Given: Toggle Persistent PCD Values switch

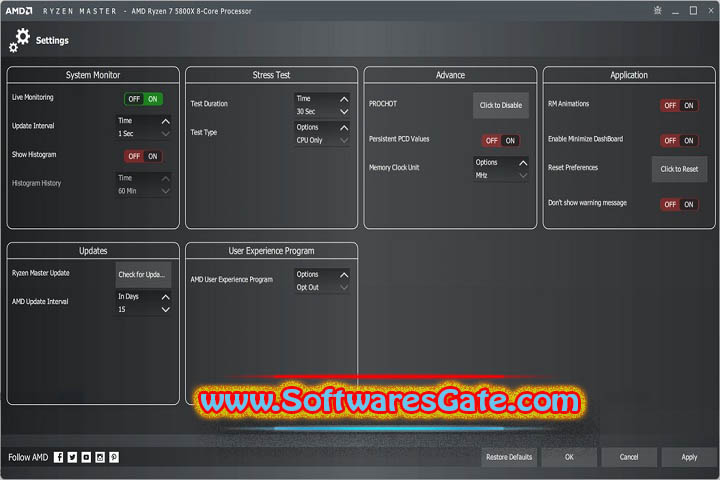Looking at the screenshot, I should pyautogui.click(x=501, y=141).
